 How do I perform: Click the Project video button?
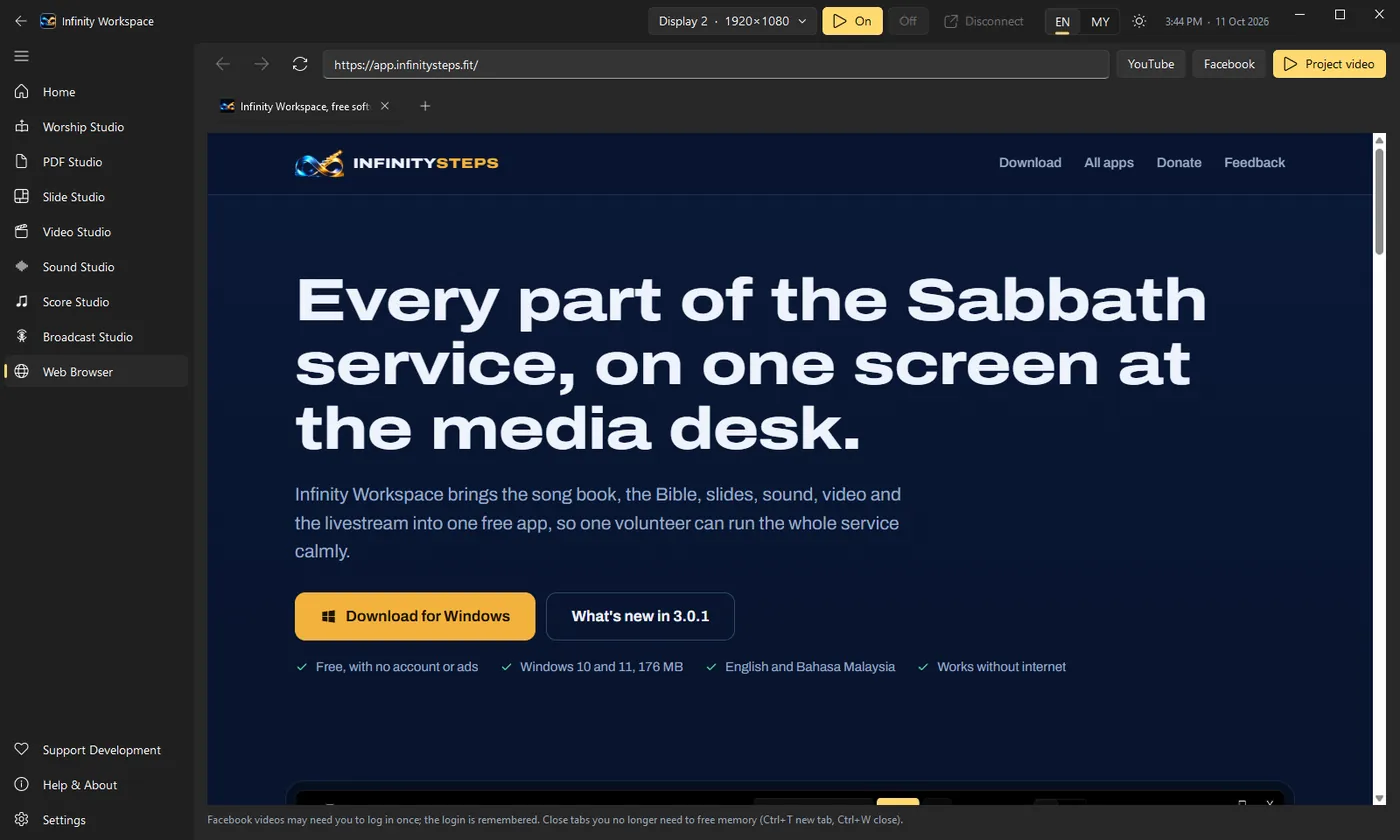point(1329,64)
